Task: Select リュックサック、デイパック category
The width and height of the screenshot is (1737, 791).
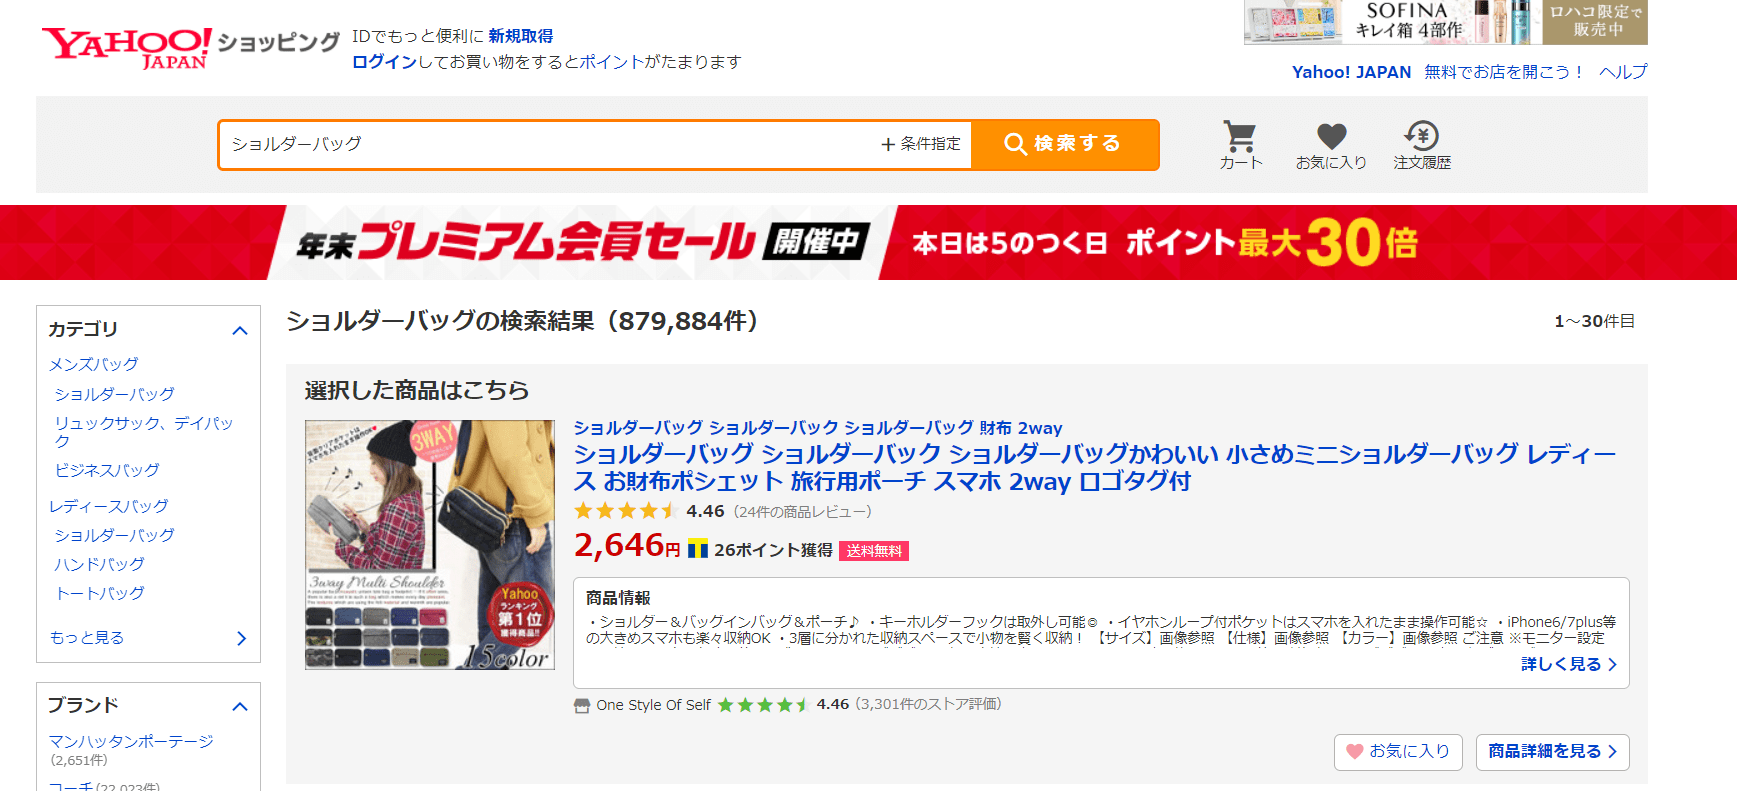Action: [144, 431]
